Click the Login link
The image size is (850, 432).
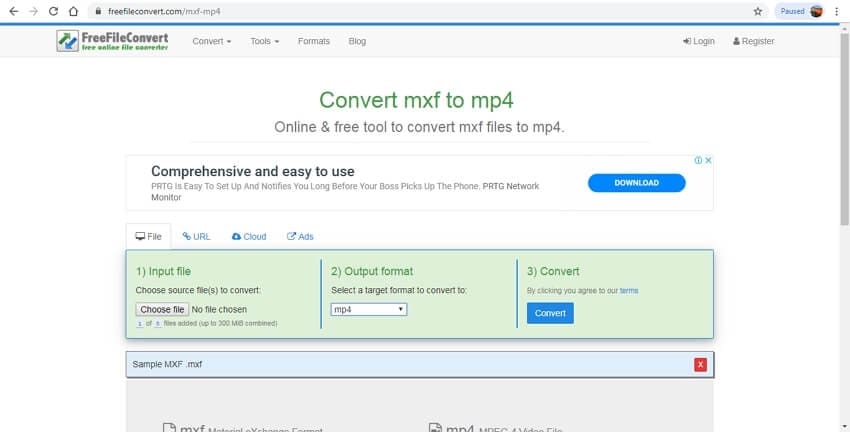(x=699, y=41)
